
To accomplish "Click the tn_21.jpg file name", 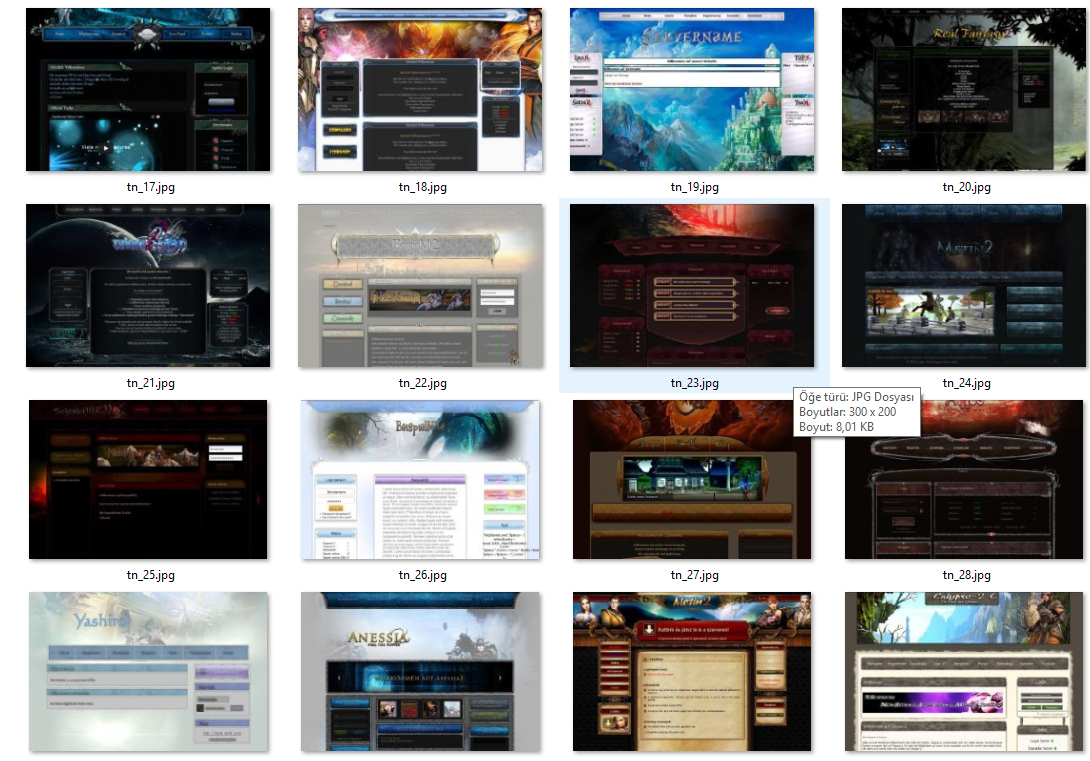I will pos(151,383).
